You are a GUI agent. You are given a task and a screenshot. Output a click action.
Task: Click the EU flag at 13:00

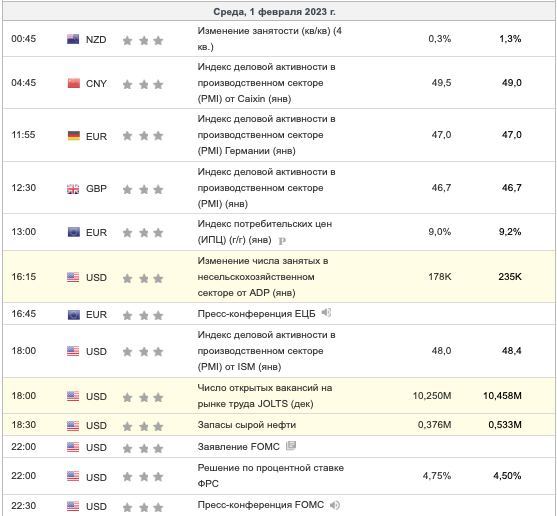pyautogui.click(x=74, y=232)
